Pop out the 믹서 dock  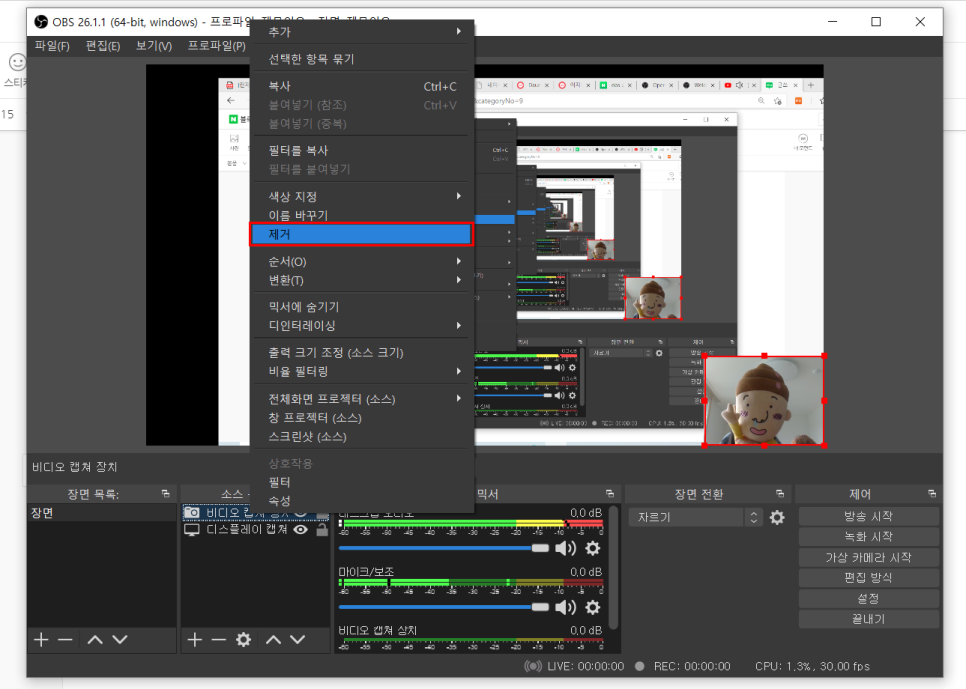610,494
